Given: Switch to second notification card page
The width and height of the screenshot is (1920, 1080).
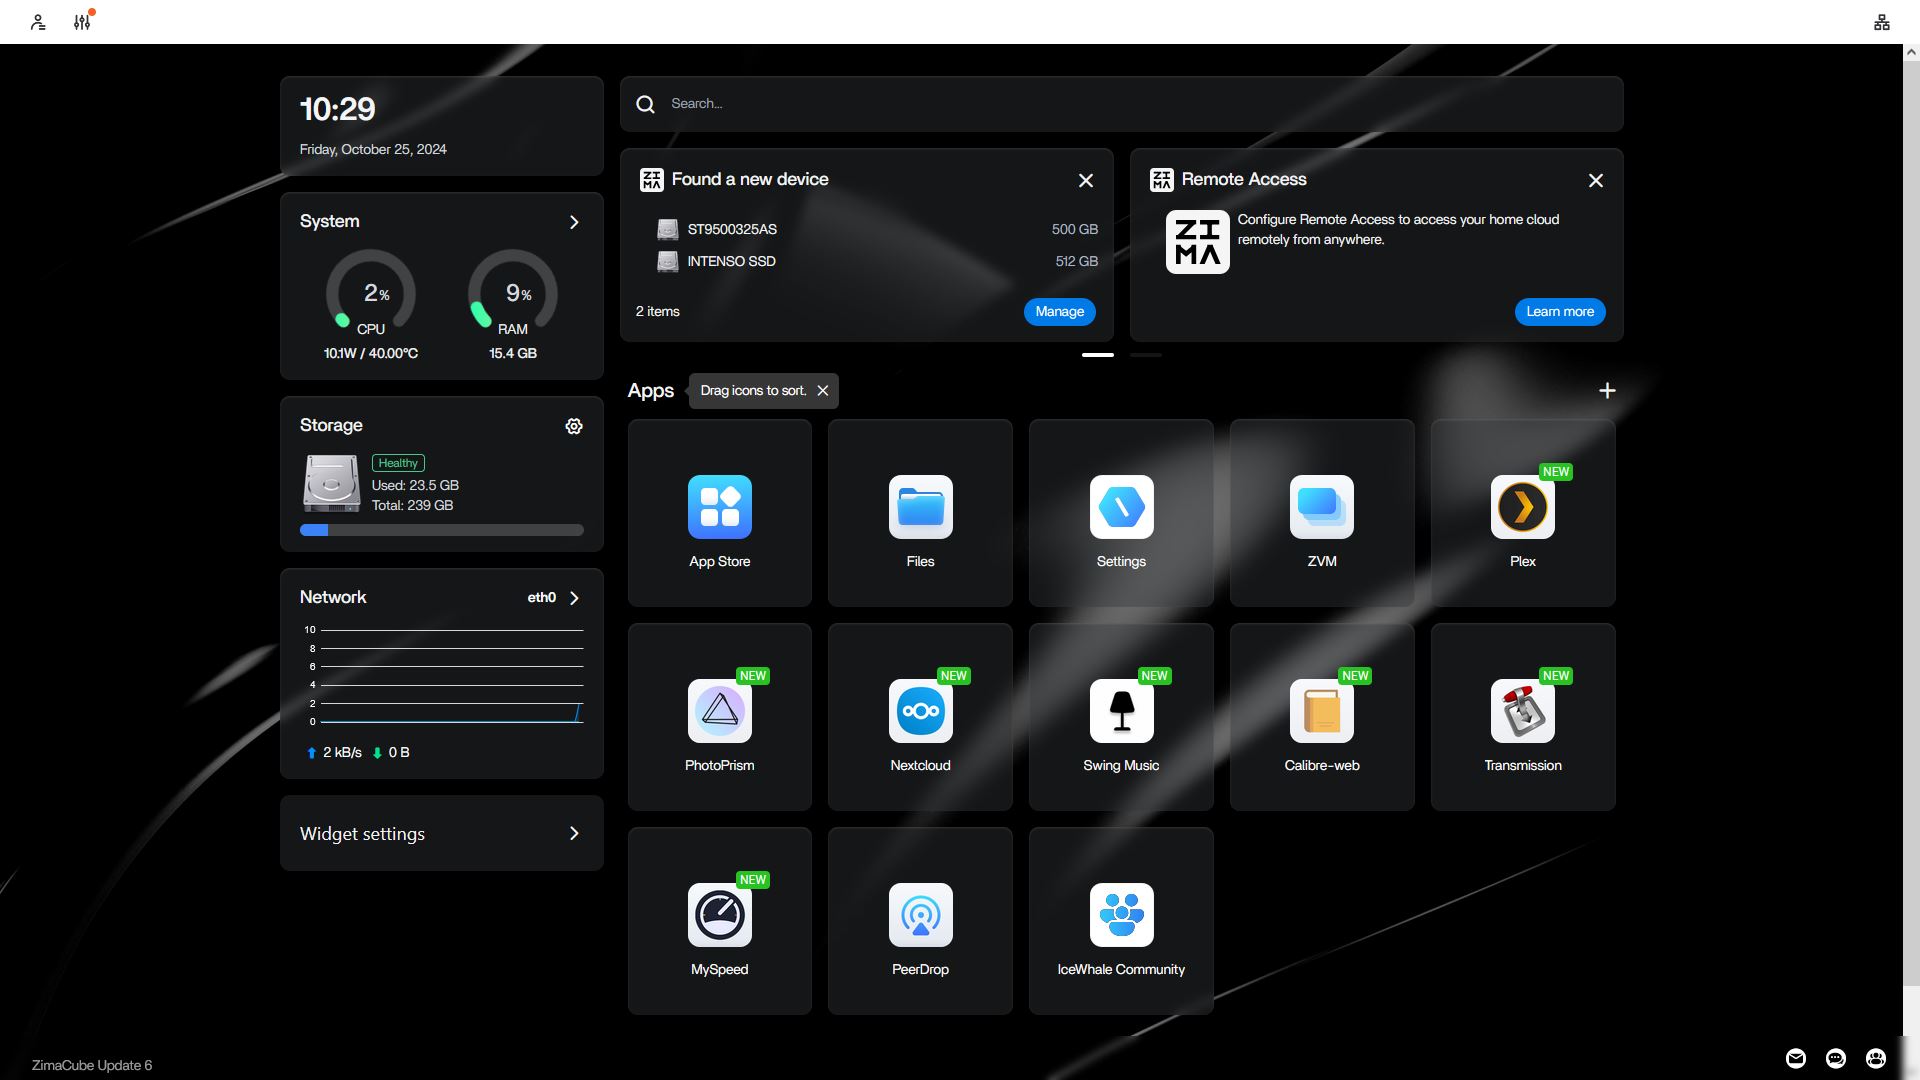Looking at the screenshot, I should 1145,355.
